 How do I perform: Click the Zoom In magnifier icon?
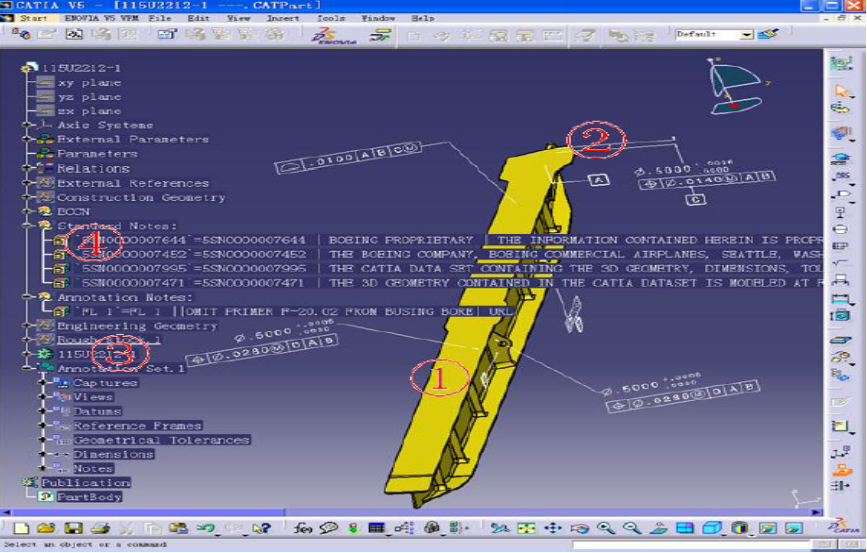tap(605, 528)
